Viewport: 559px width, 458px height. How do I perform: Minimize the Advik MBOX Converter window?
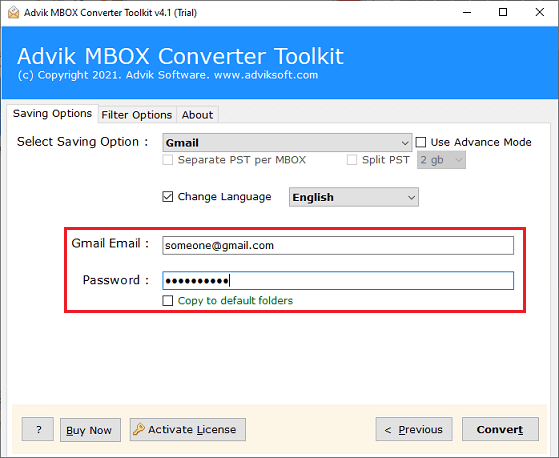(467, 12)
